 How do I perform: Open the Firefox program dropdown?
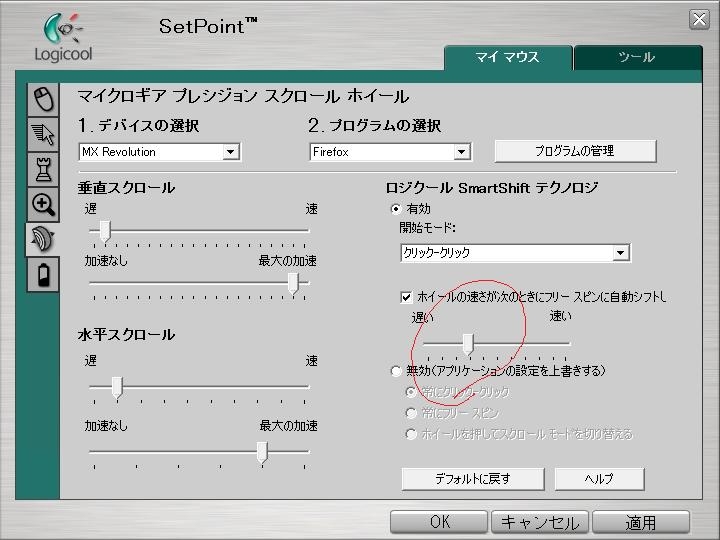(390, 152)
